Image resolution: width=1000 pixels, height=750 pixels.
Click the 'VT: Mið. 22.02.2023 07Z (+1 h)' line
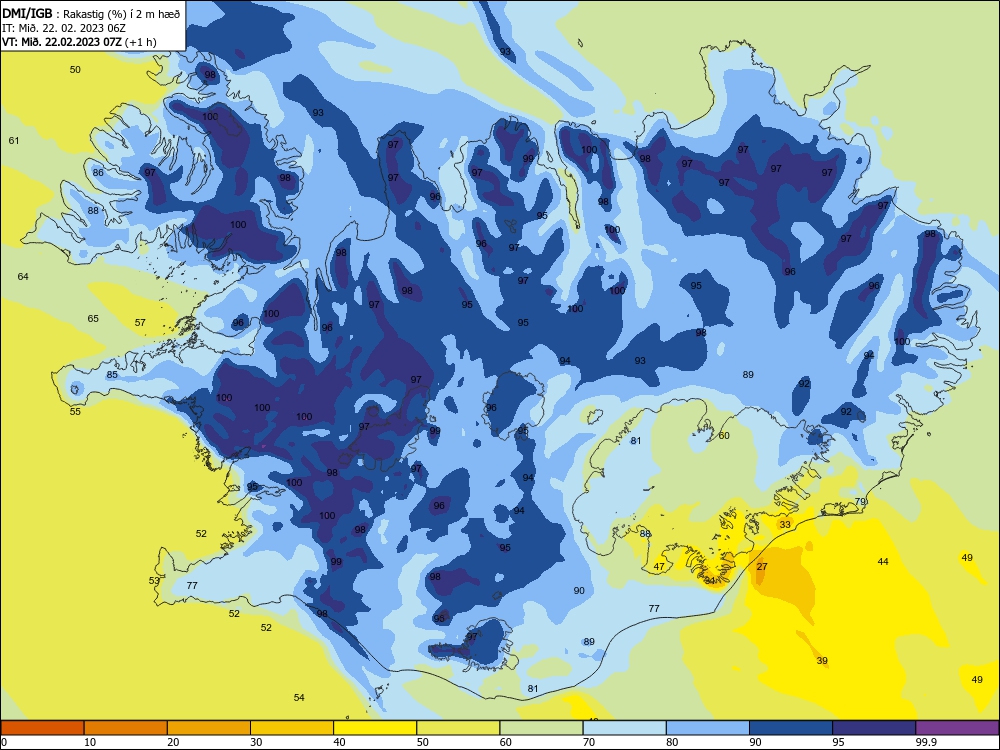click(79, 42)
